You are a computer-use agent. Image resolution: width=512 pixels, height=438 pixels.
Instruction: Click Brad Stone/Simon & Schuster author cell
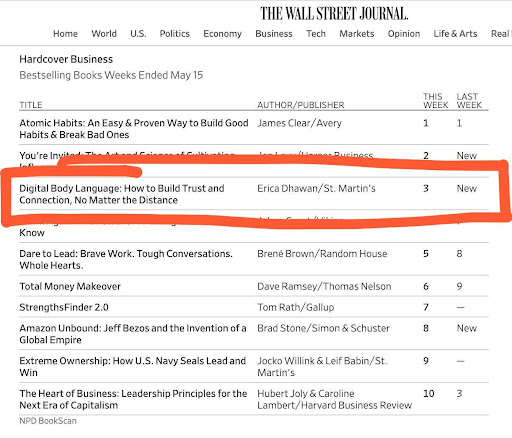pos(323,329)
